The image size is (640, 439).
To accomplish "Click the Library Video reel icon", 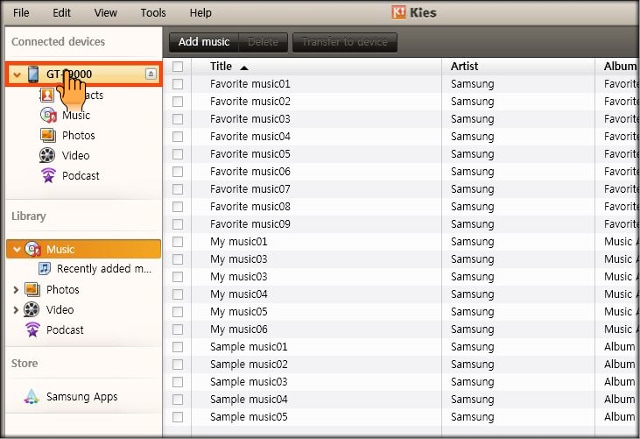I will coord(31,310).
